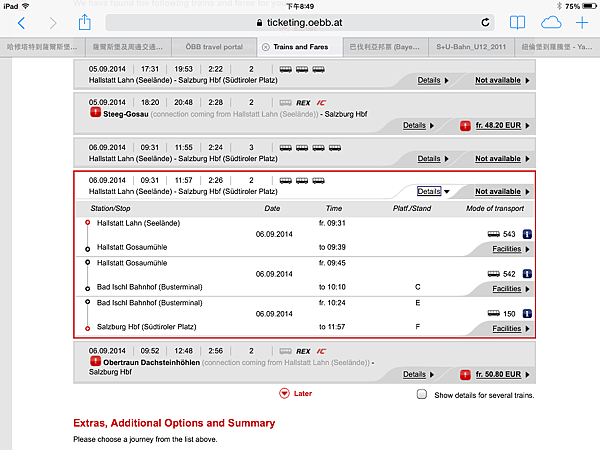
Task: Click the REX logo in 09:52 row
Action: pyautogui.click(x=303, y=351)
